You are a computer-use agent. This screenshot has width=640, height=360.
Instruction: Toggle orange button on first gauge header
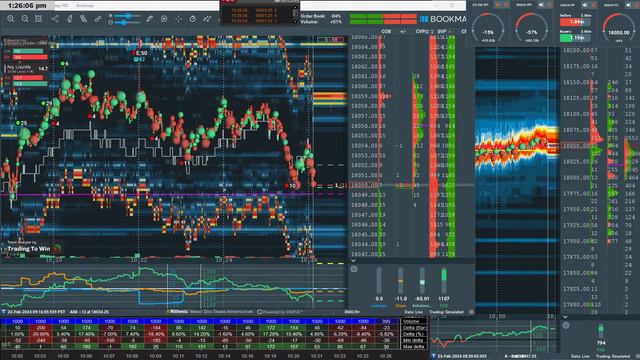498,5
